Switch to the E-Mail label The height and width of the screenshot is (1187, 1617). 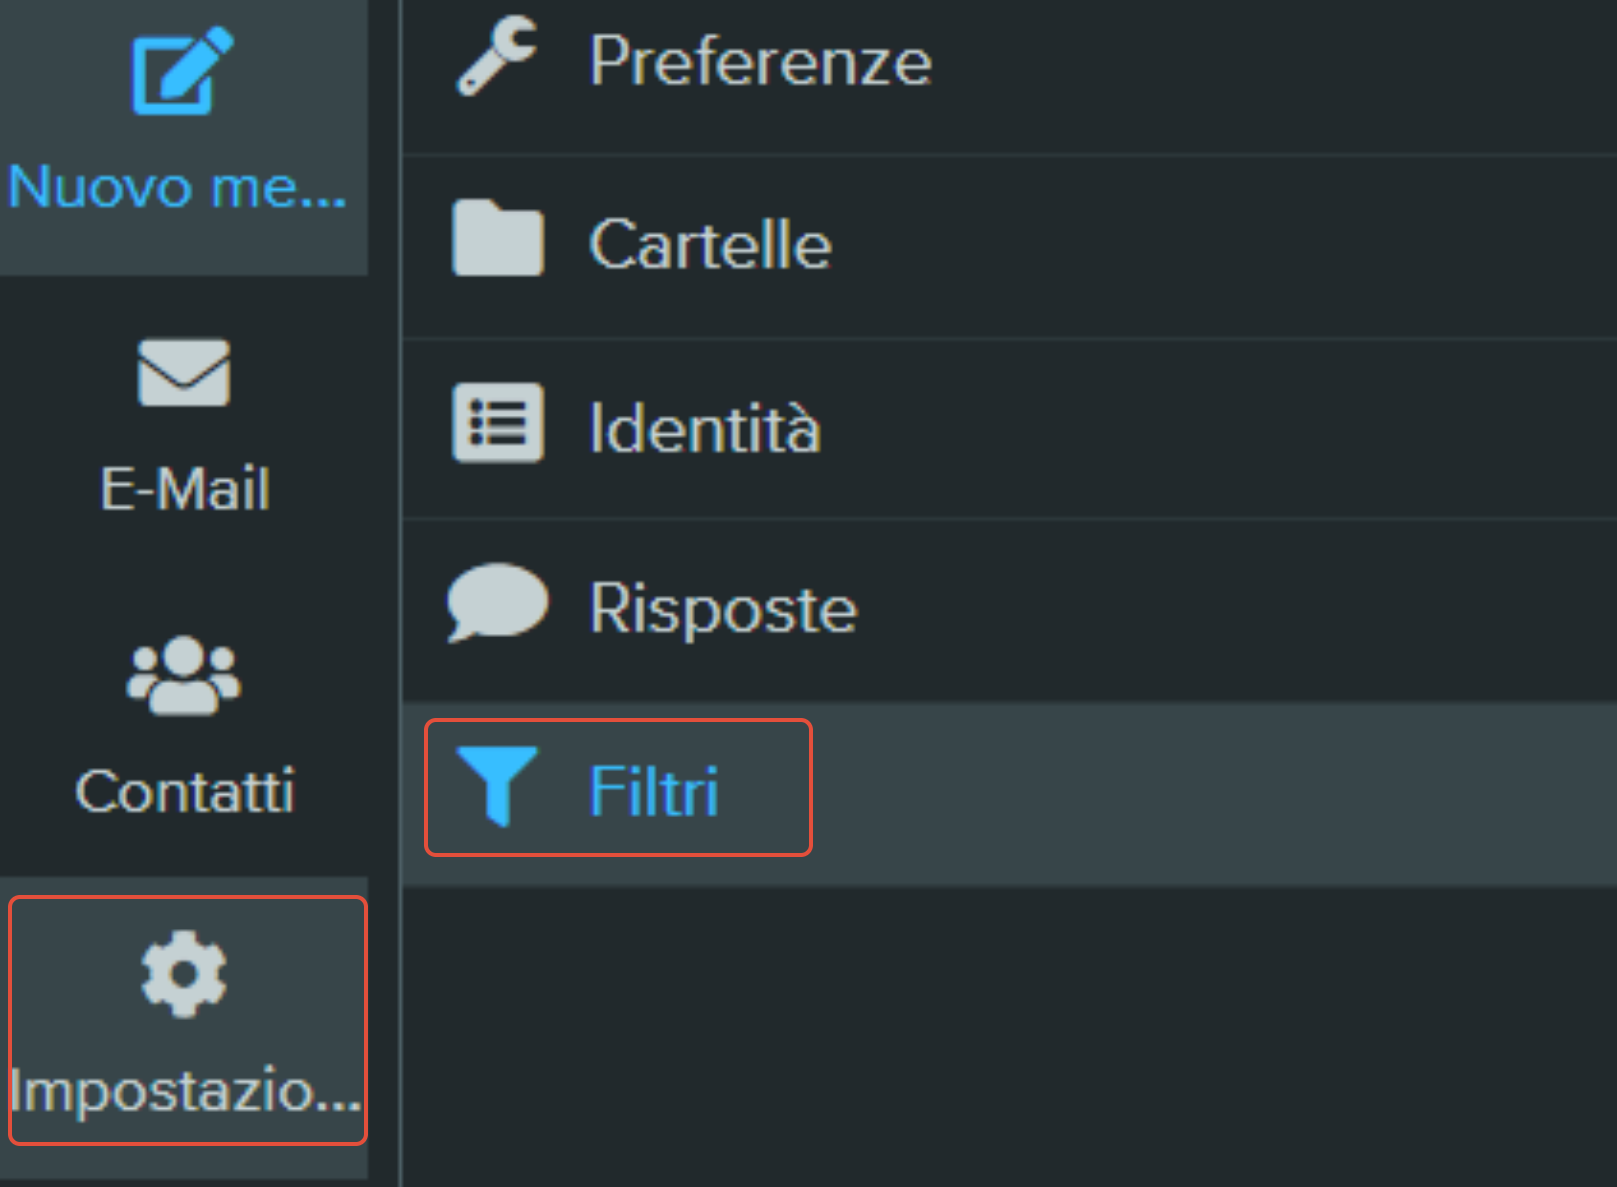tap(185, 489)
